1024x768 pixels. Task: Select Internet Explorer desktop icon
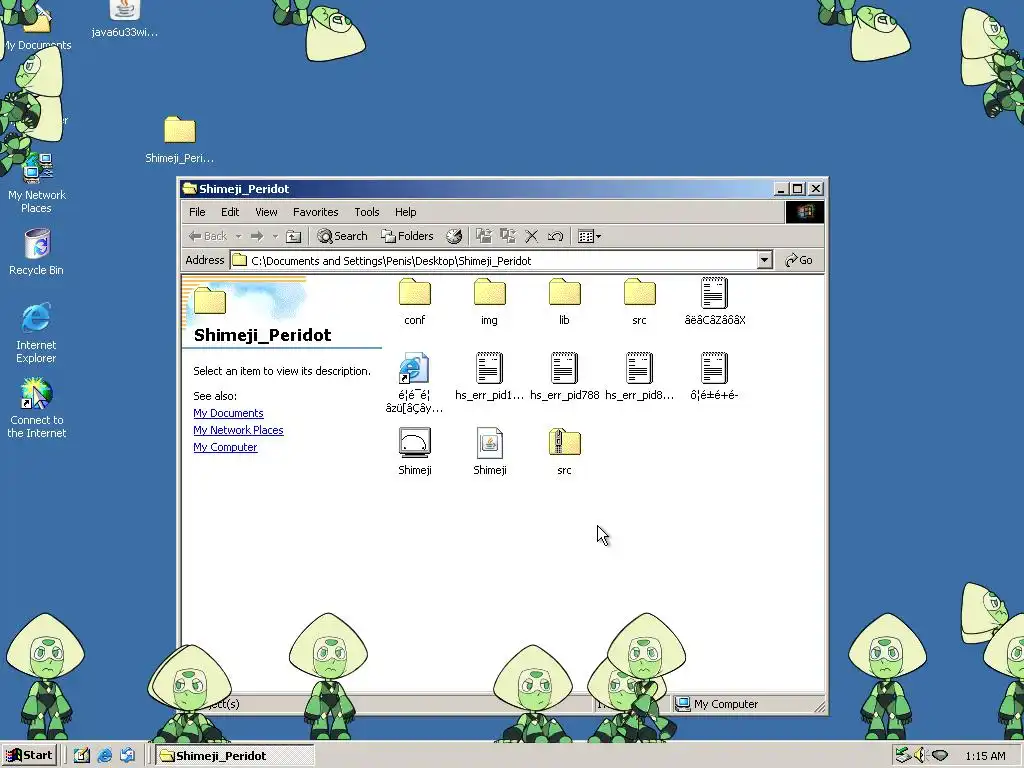pyautogui.click(x=37, y=332)
